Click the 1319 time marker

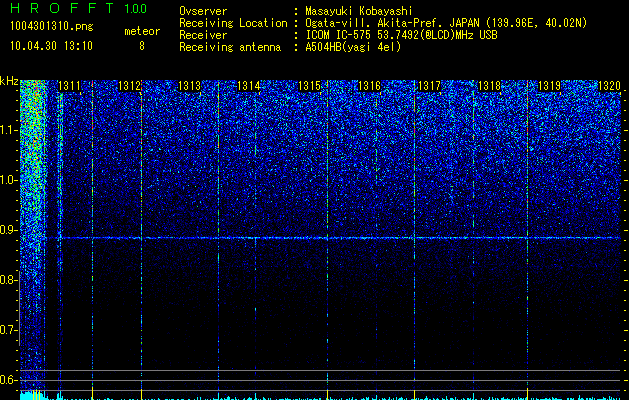click(x=549, y=86)
